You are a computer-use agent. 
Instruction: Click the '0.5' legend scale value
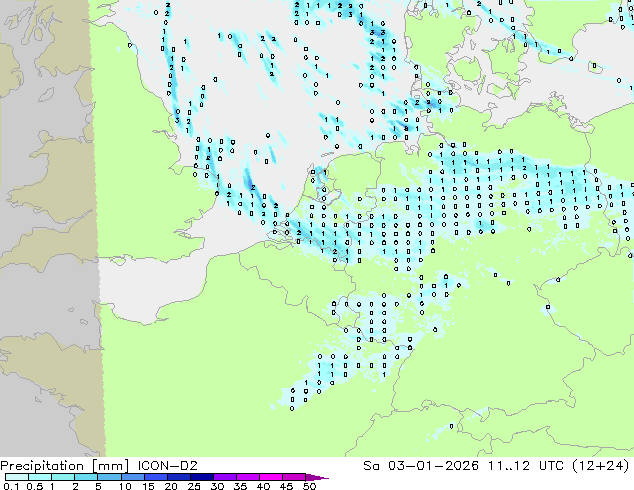[35, 486]
